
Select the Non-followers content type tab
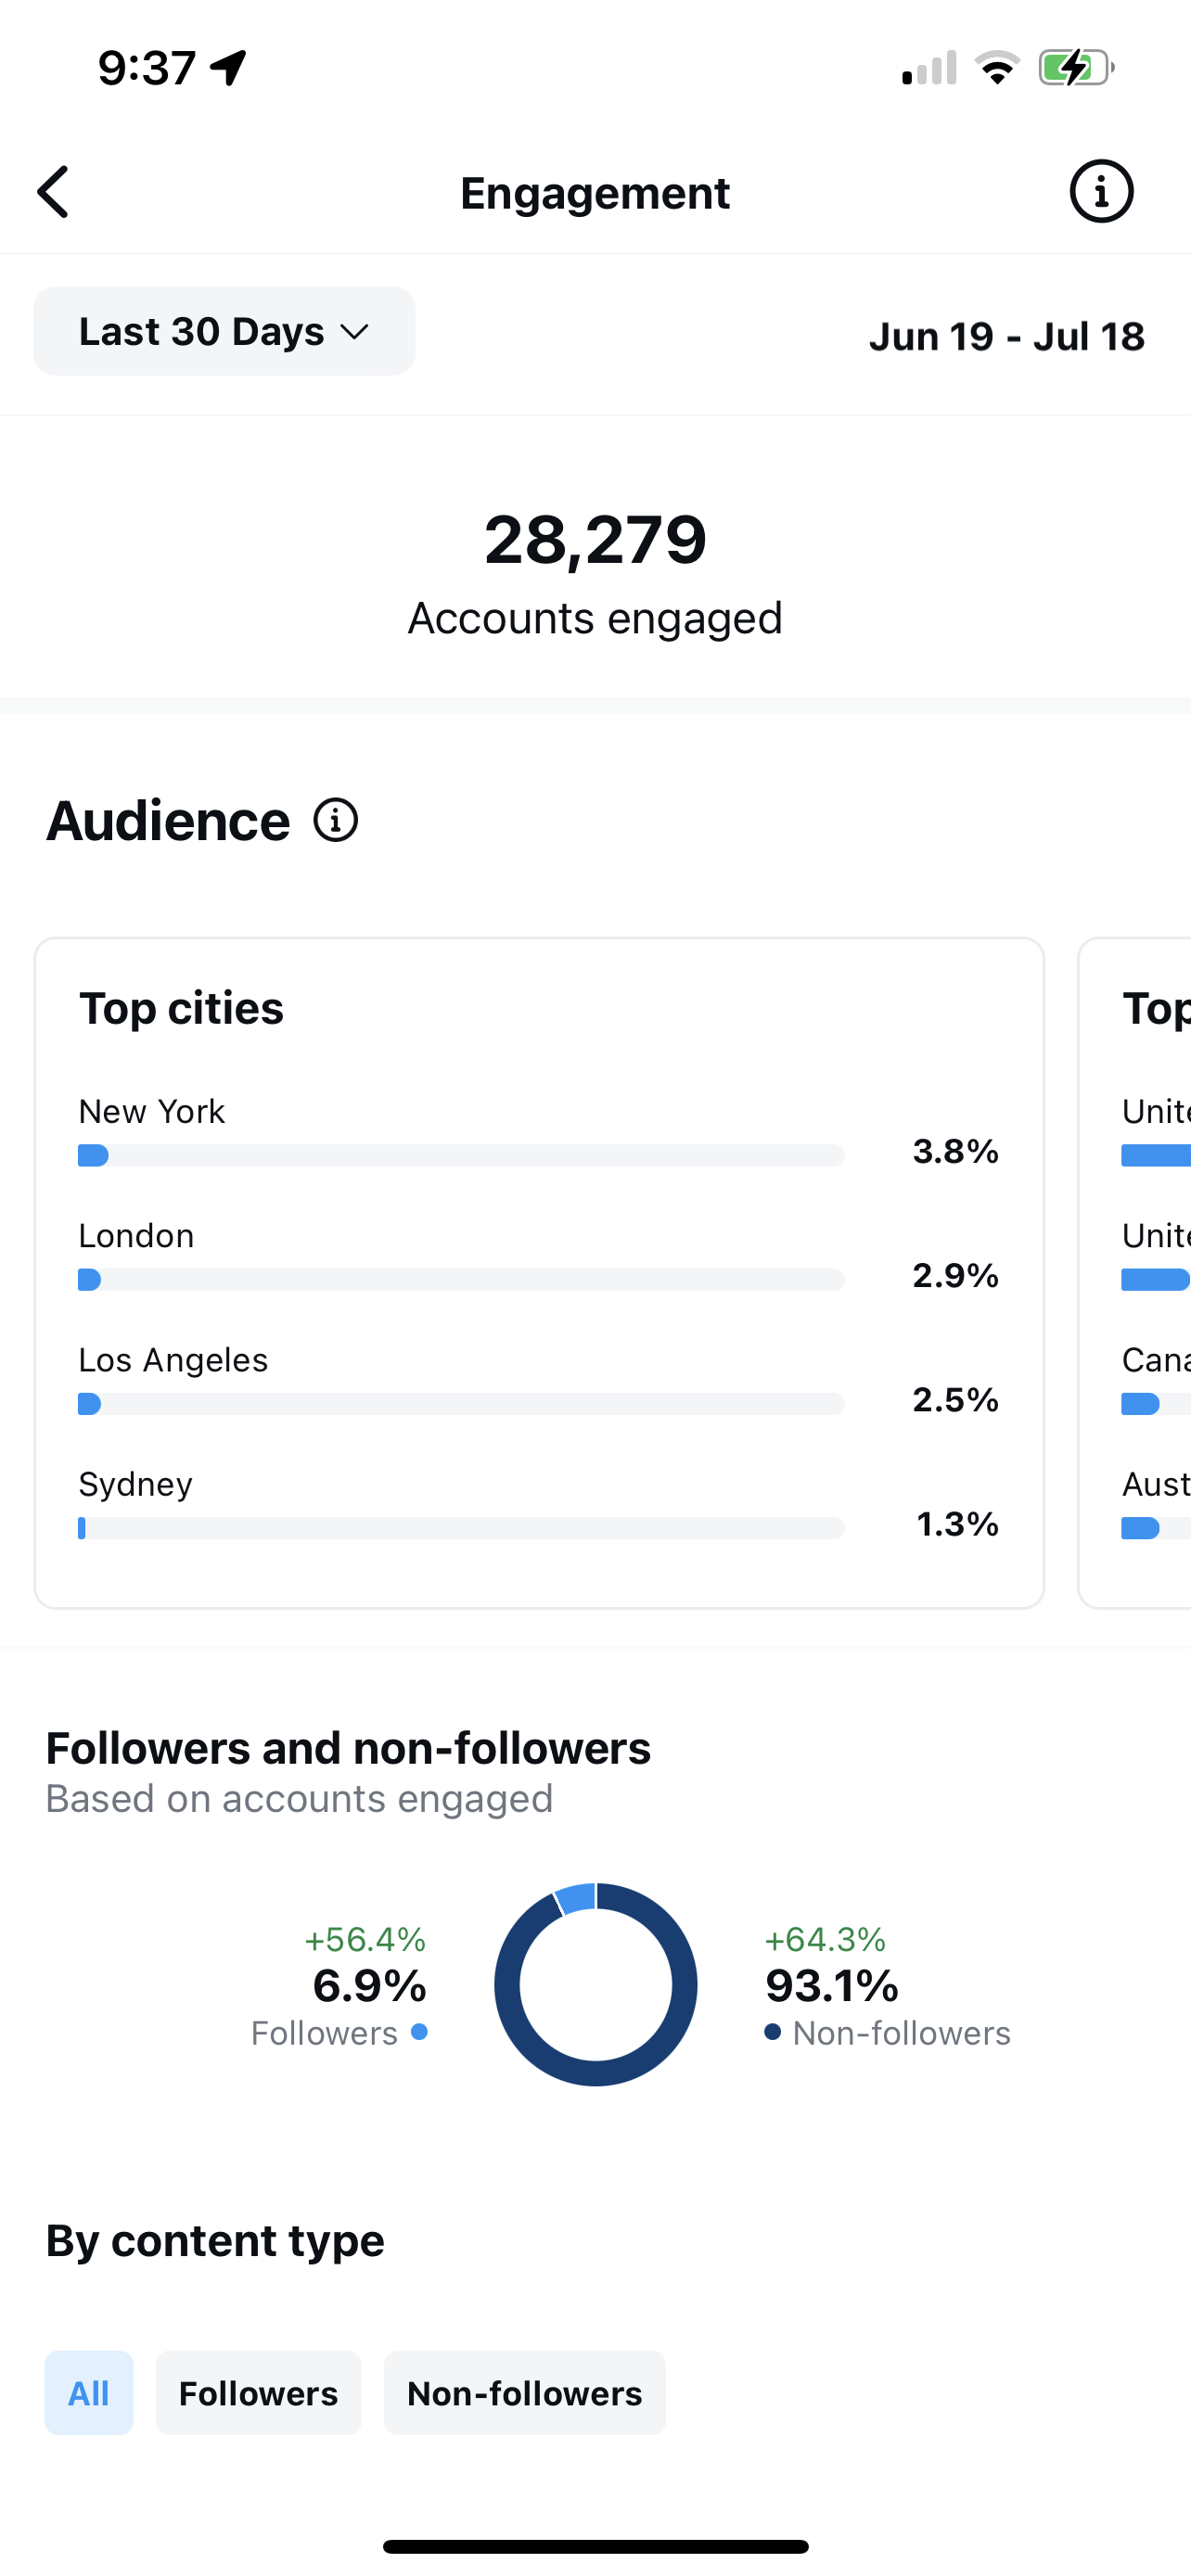click(x=524, y=2393)
